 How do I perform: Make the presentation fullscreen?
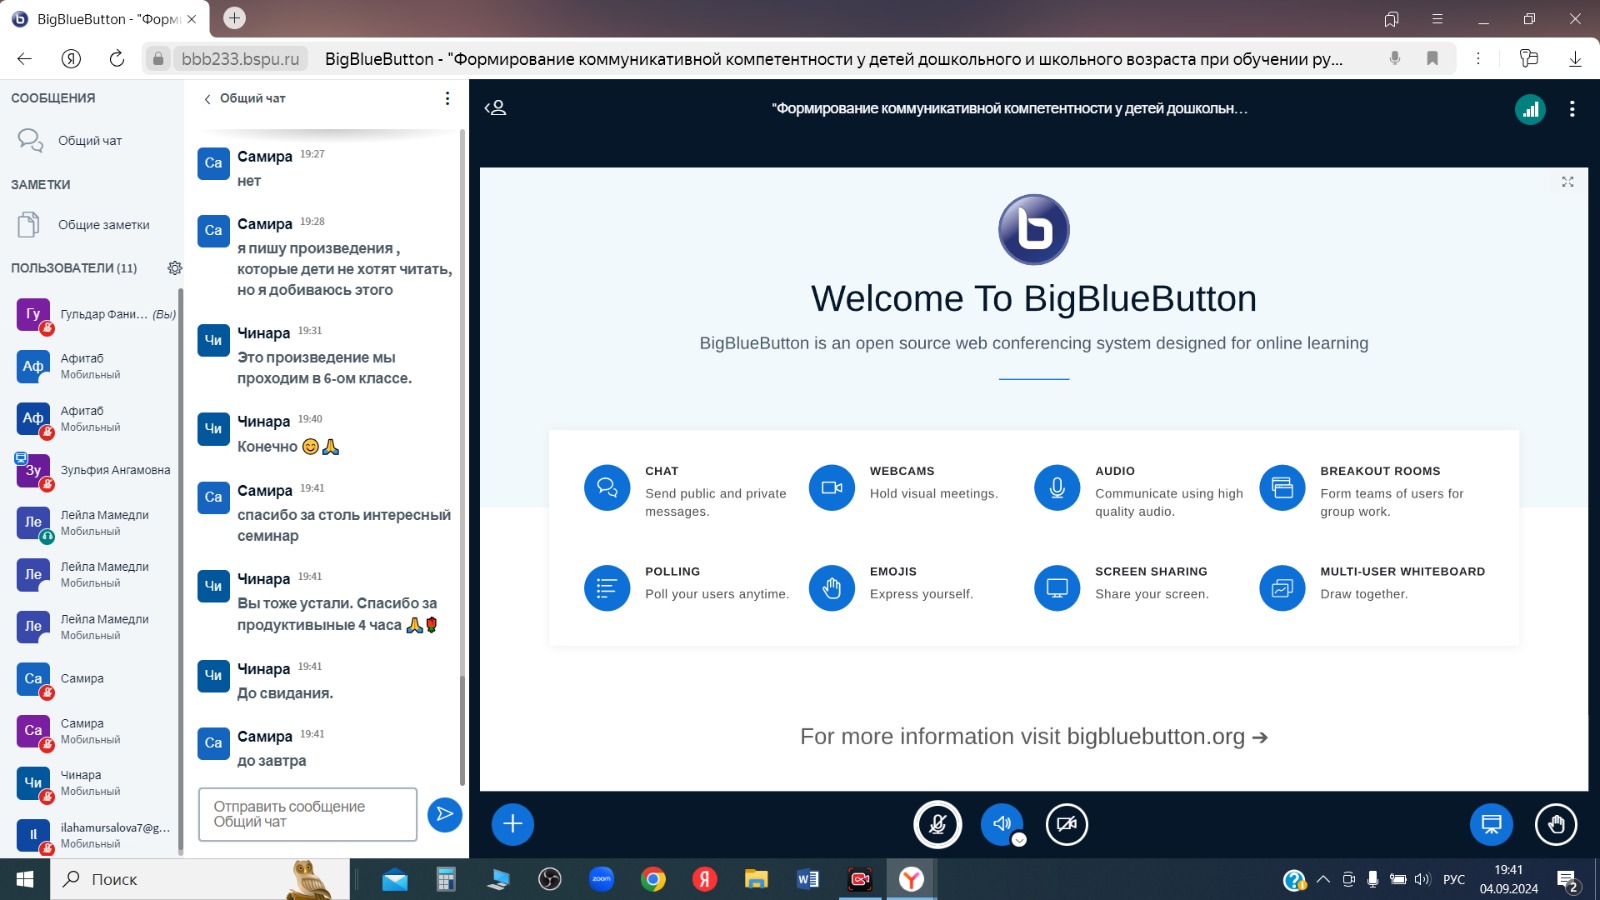[x=1567, y=182]
